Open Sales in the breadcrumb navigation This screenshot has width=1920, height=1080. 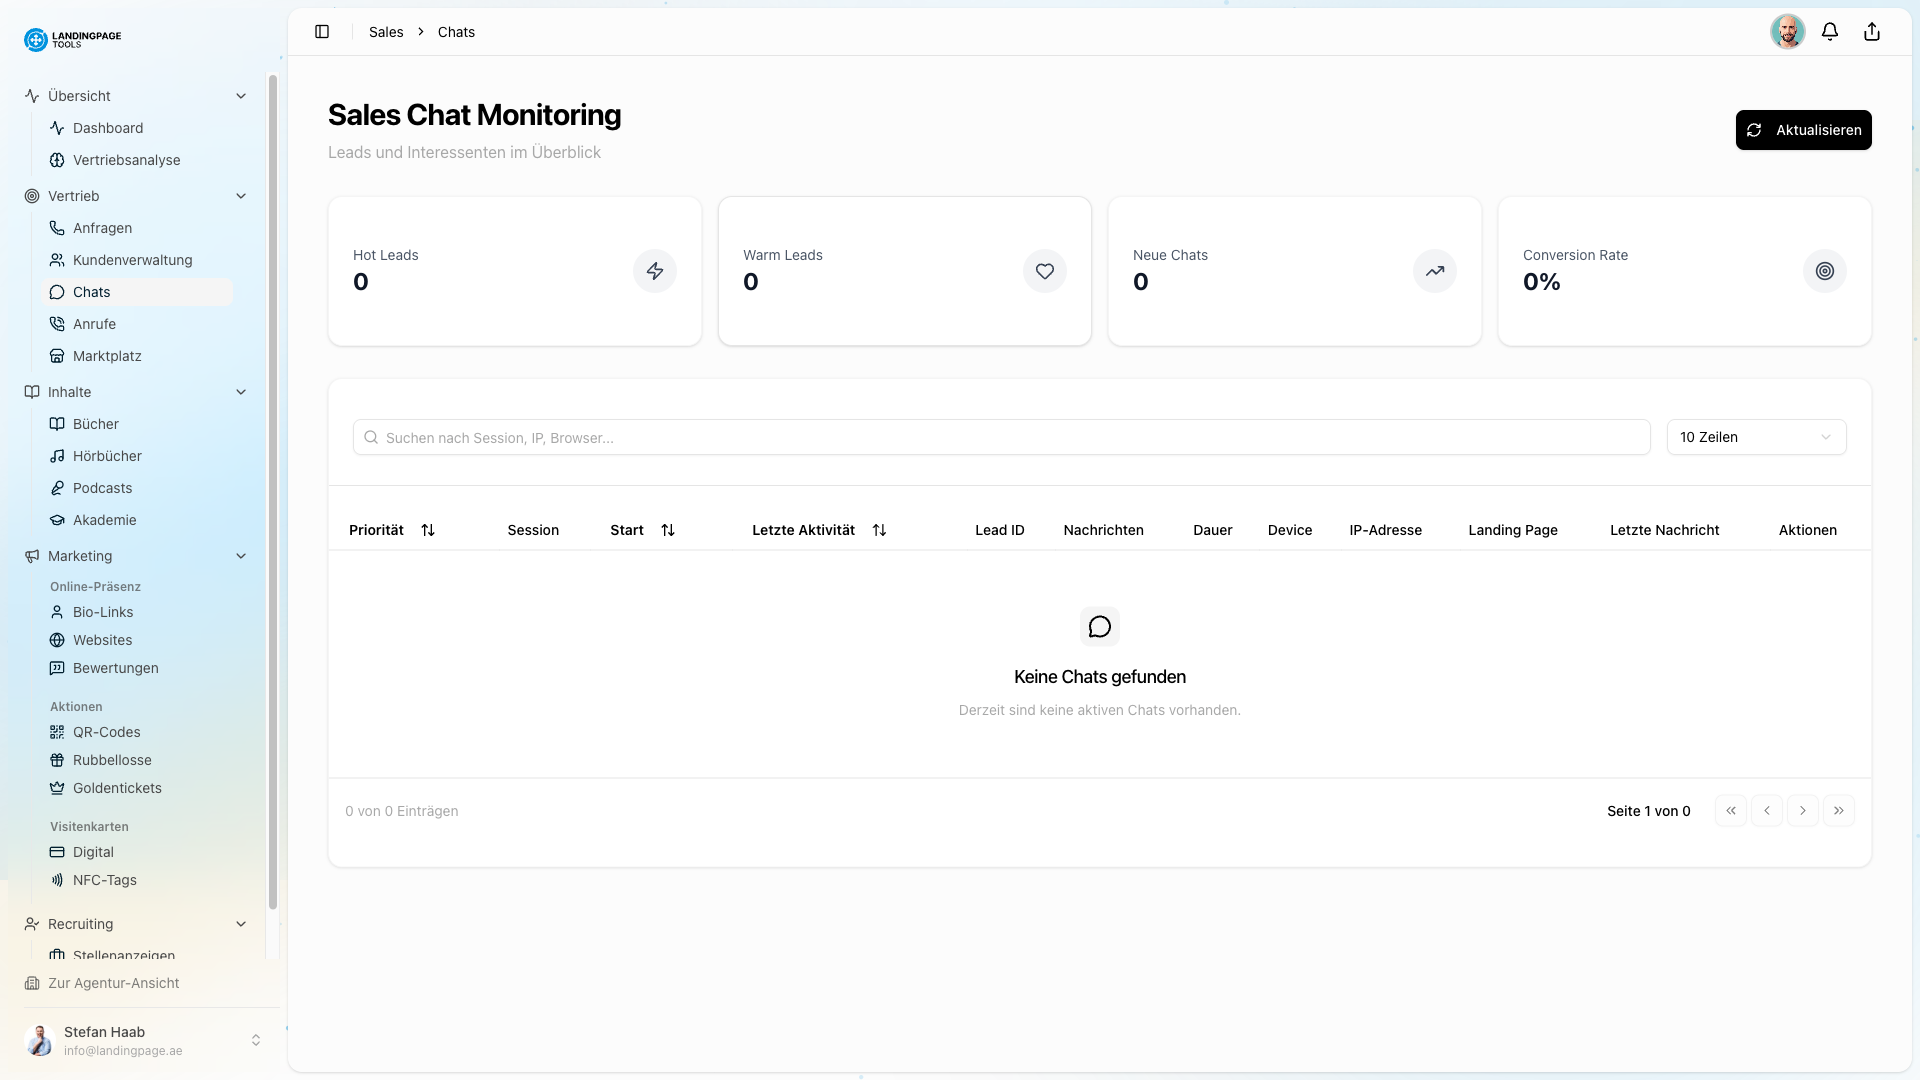pyautogui.click(x=385, y=31)
